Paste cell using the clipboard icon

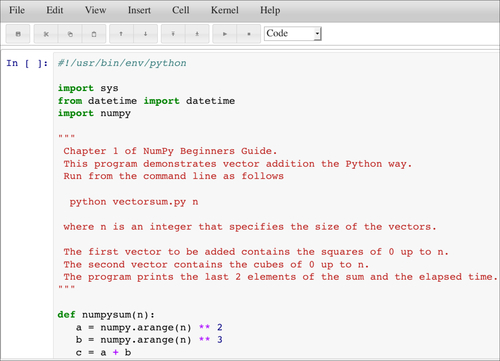(x=94, y=34)
